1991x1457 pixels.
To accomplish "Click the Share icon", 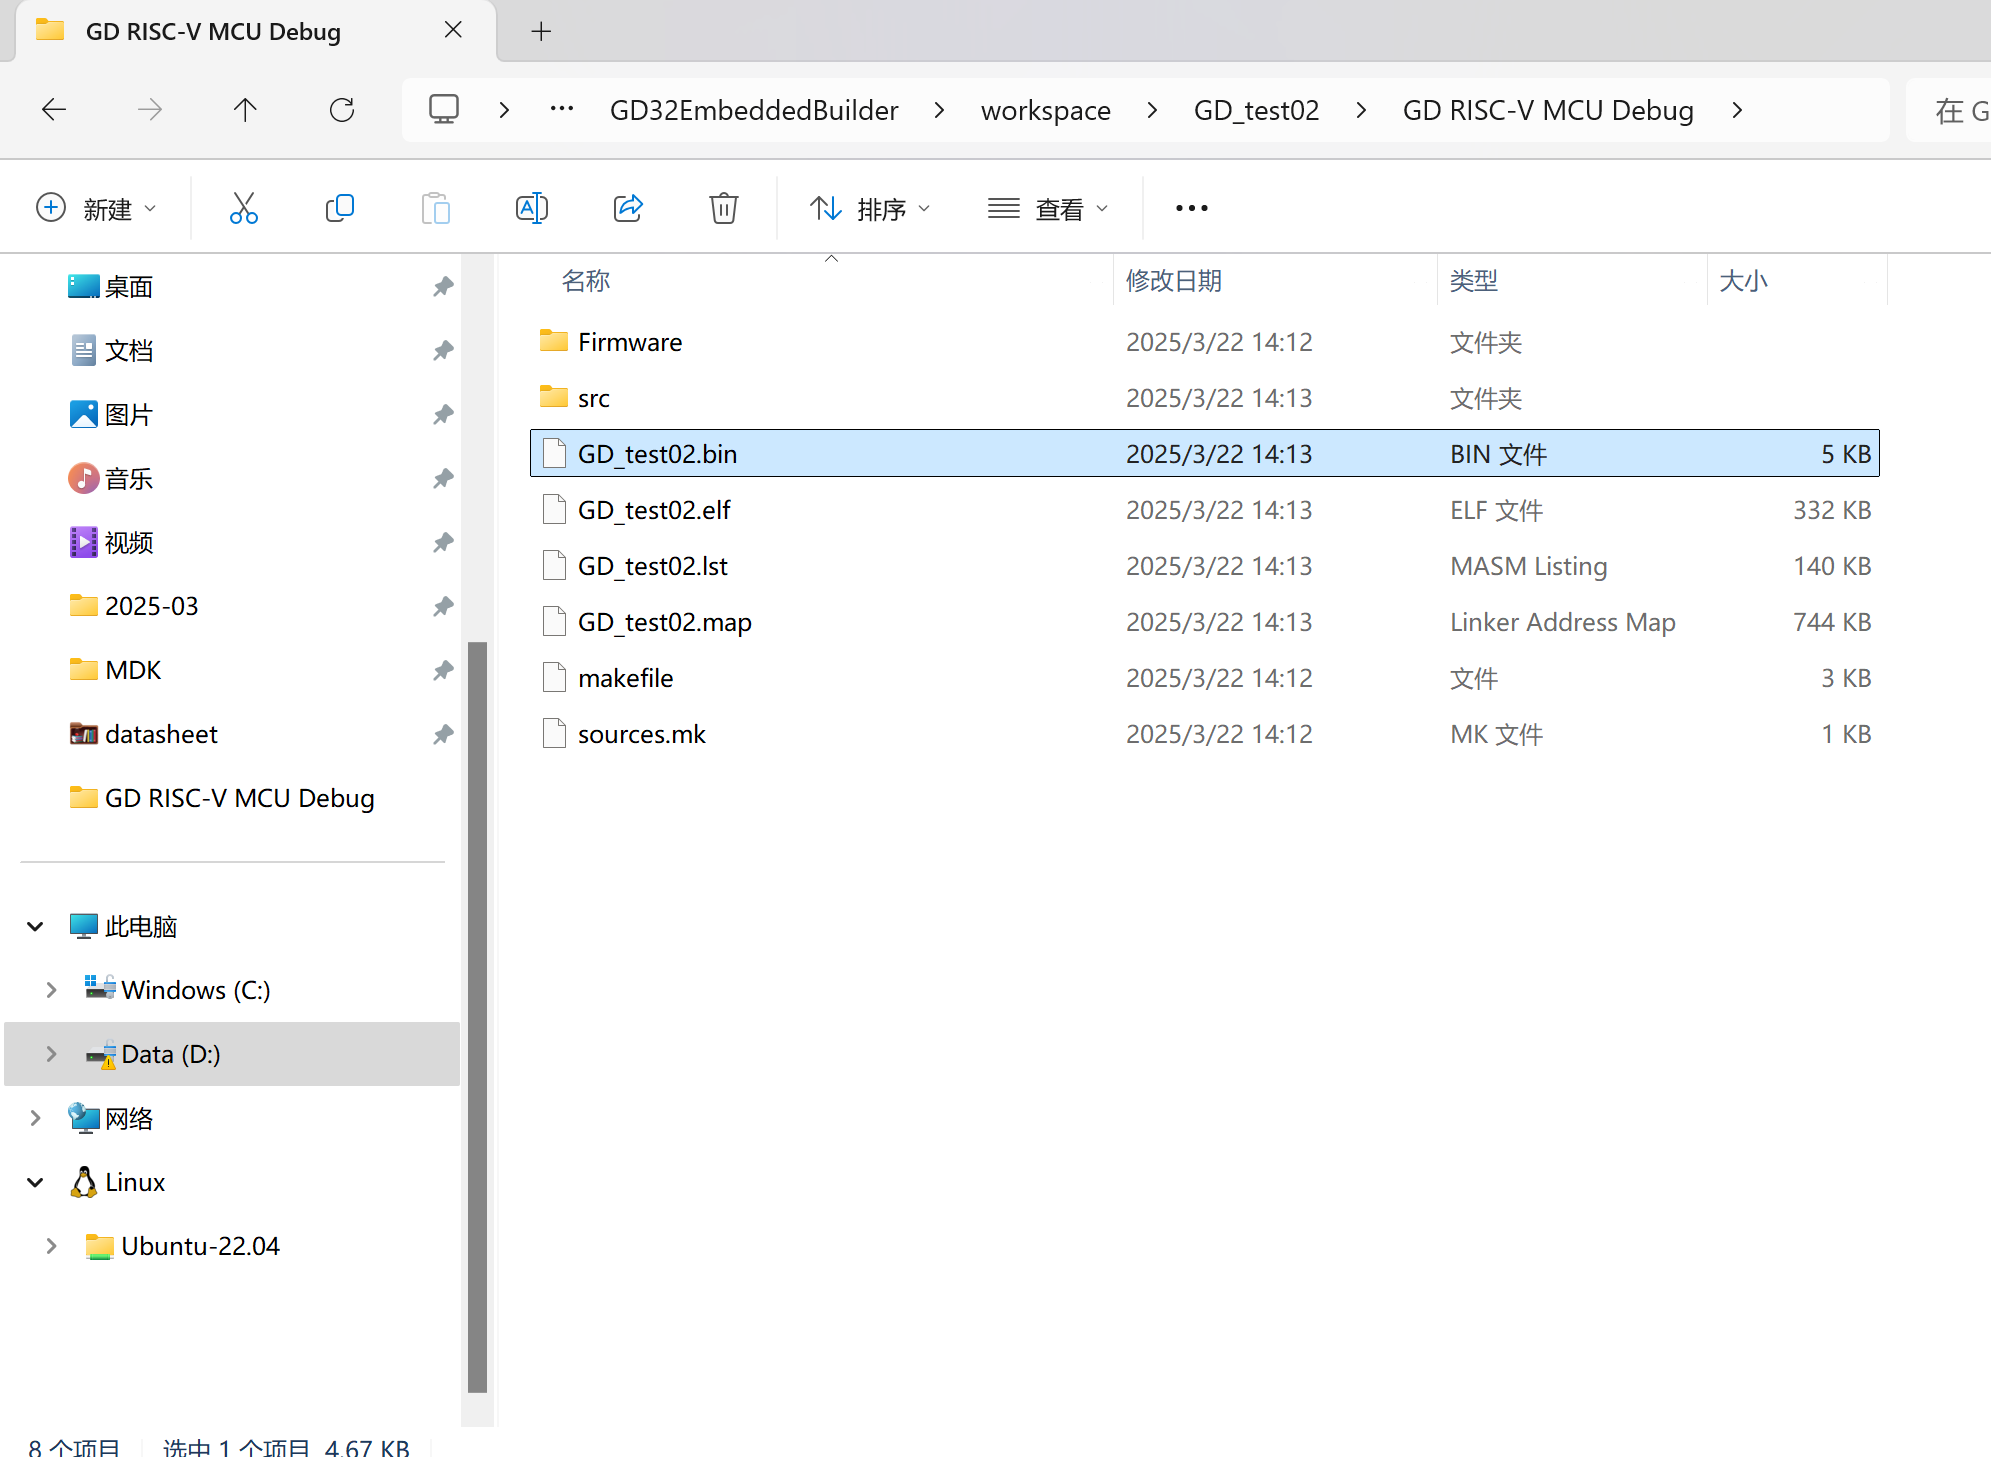I will tap(627, 208).
